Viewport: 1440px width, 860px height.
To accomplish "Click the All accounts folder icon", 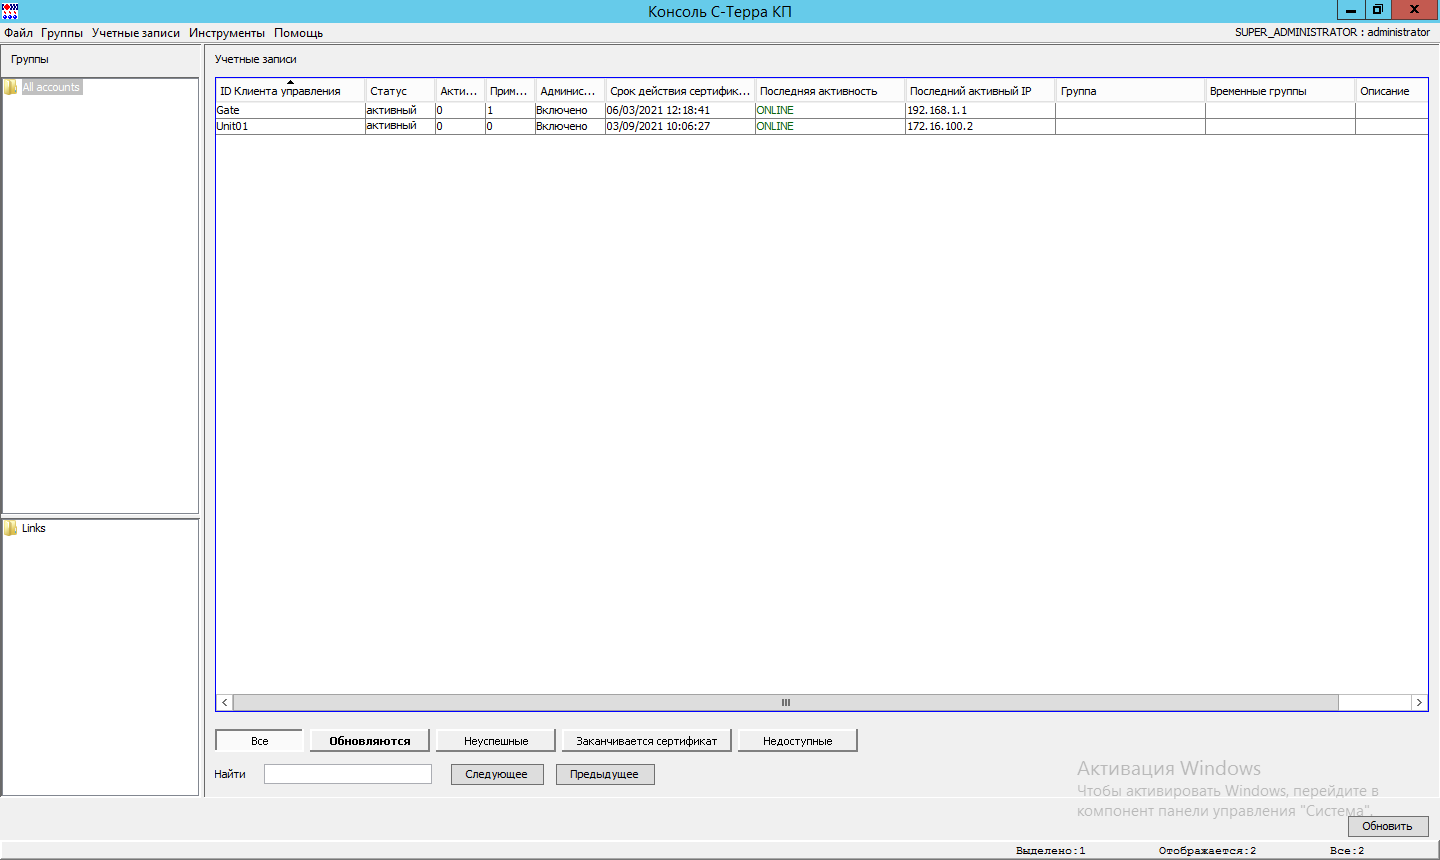I will click(11, 87).
